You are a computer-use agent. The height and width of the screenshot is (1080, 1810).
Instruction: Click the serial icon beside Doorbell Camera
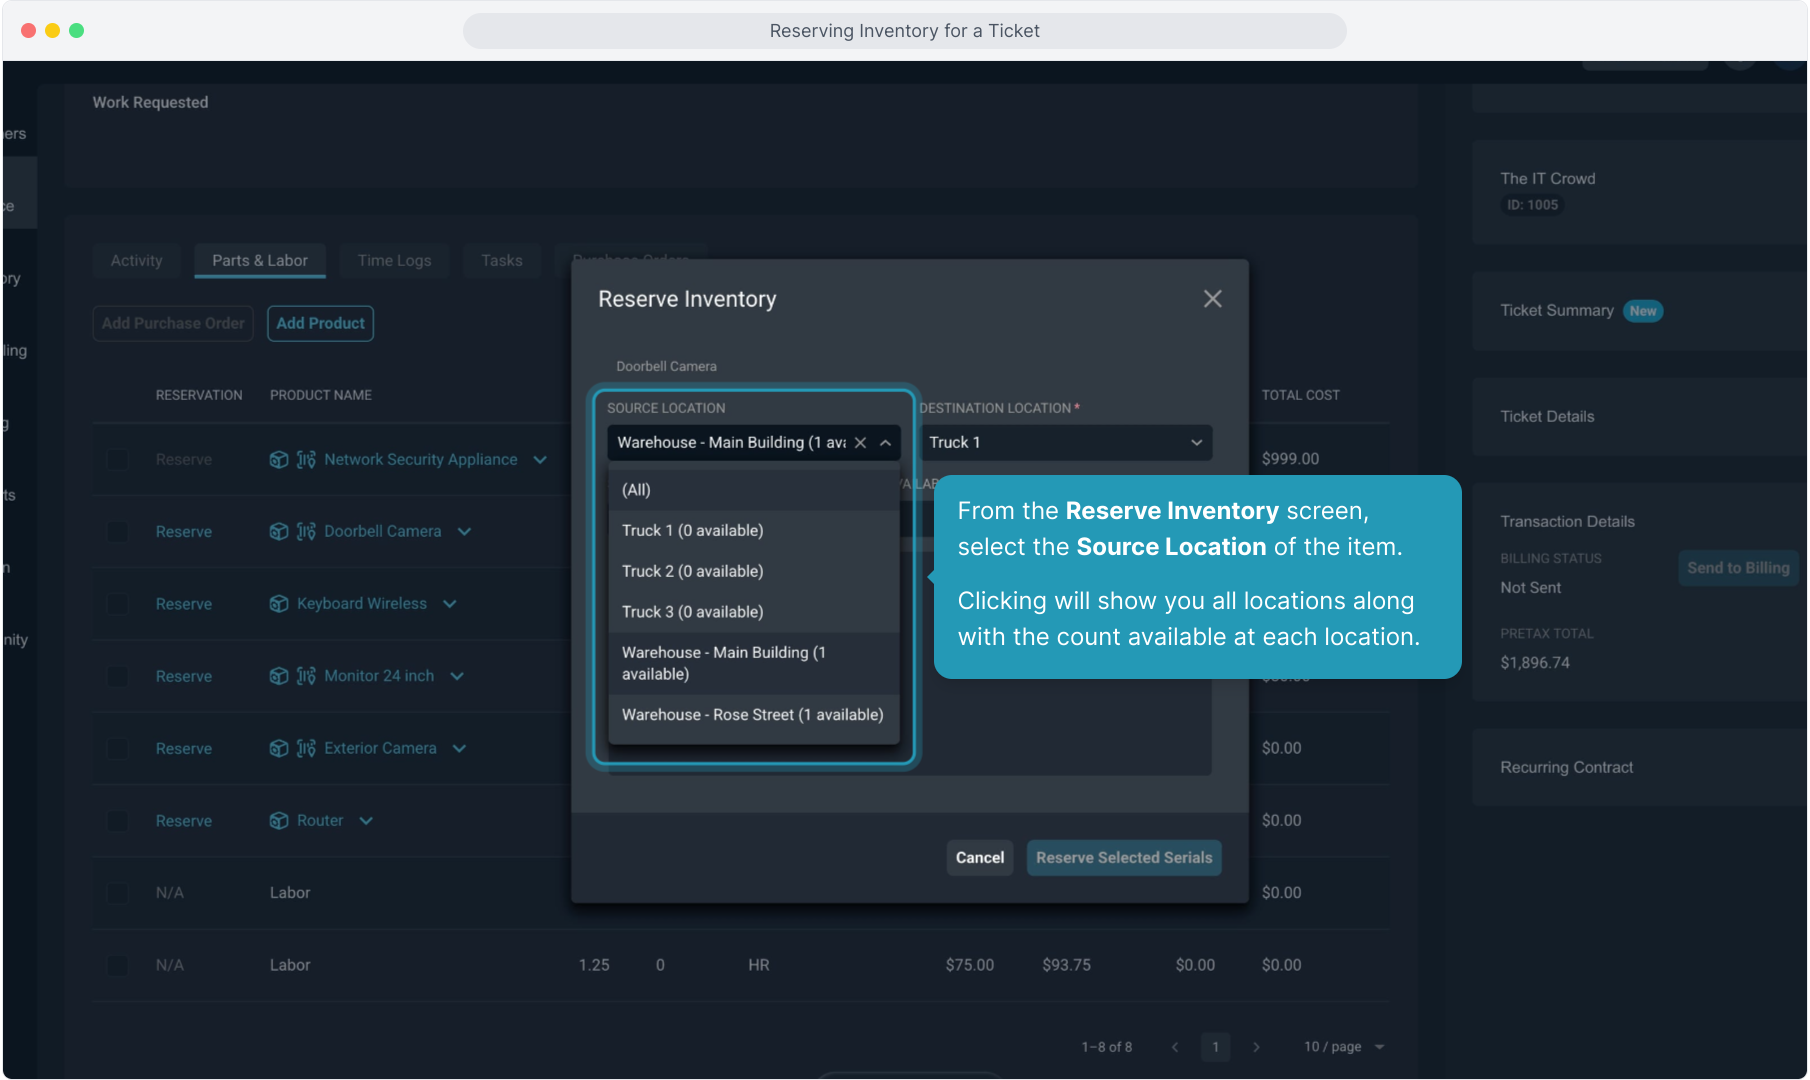pyautogui.click(x=306, y=532)
